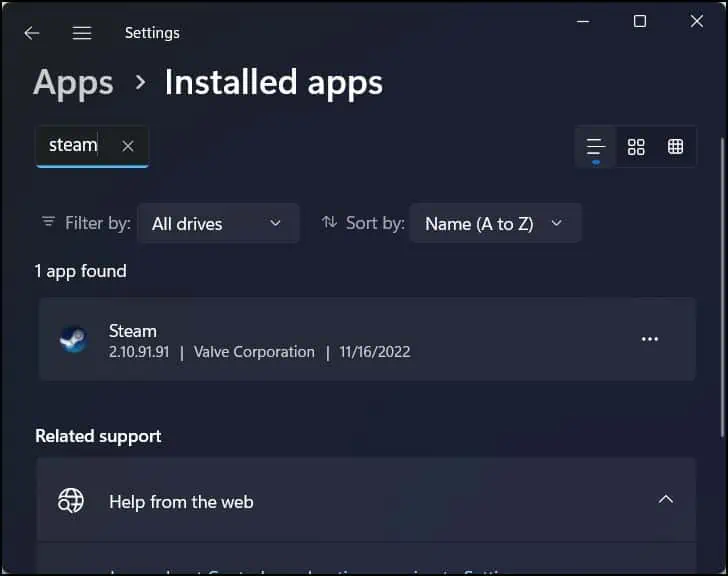
Task: Open the Steam three-dot options menu
Action: [650, 340]
